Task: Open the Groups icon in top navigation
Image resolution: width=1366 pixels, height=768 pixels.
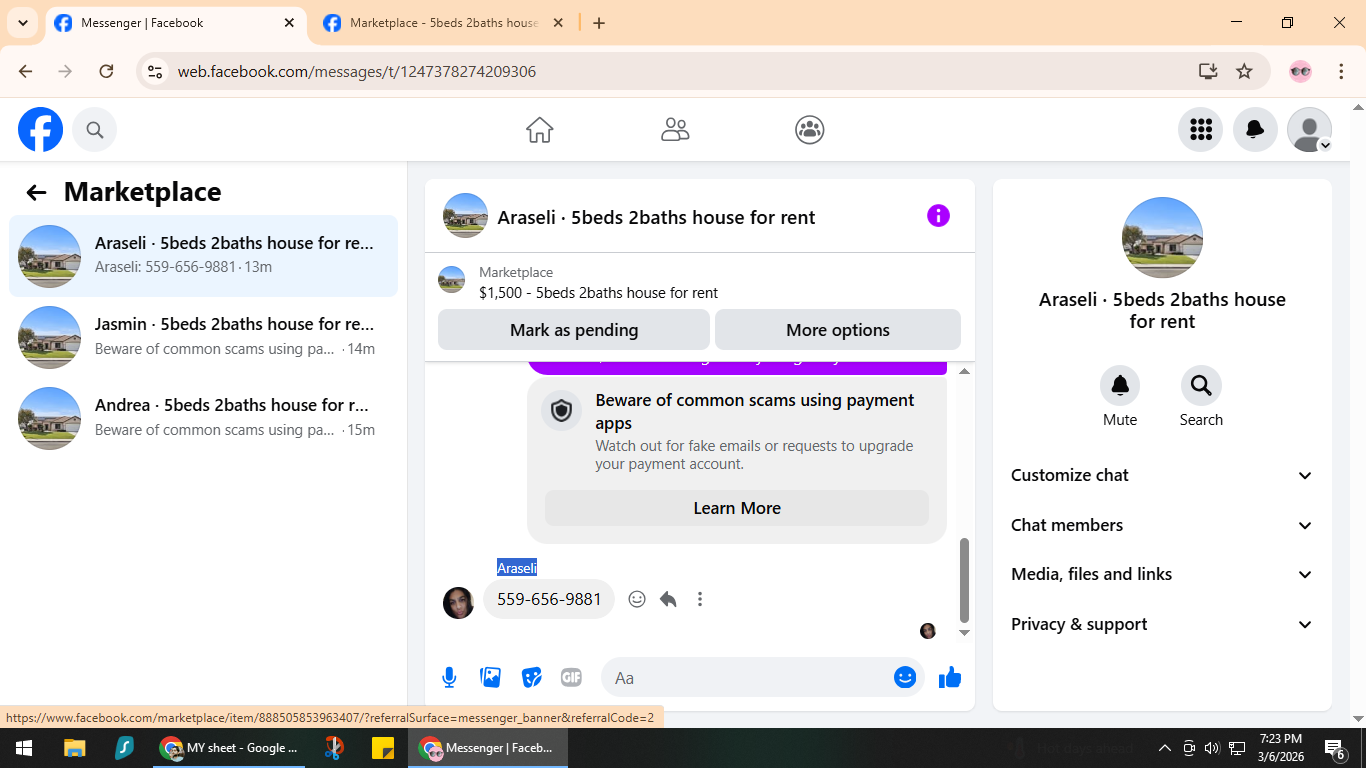Action: (x=810, y=130)
